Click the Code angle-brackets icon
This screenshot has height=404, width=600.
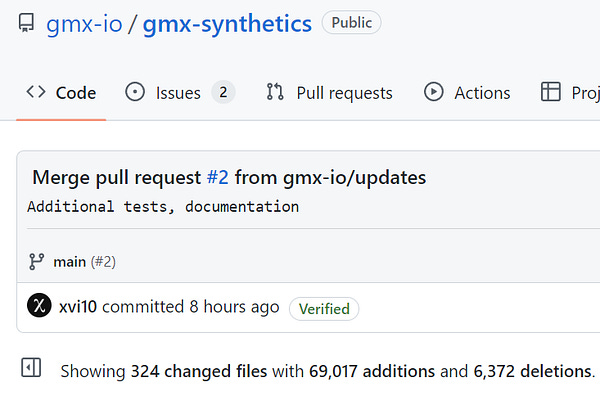click(36, 92)
